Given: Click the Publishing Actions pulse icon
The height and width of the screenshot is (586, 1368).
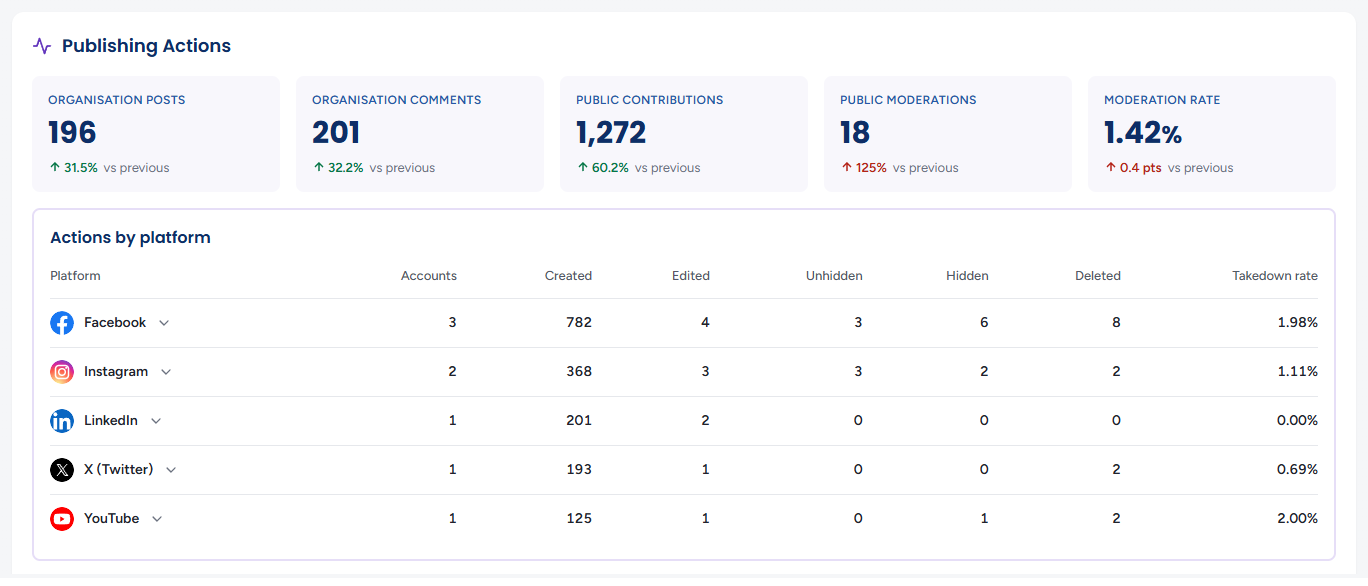Looking at the screenshot, I should coord(42,46).
